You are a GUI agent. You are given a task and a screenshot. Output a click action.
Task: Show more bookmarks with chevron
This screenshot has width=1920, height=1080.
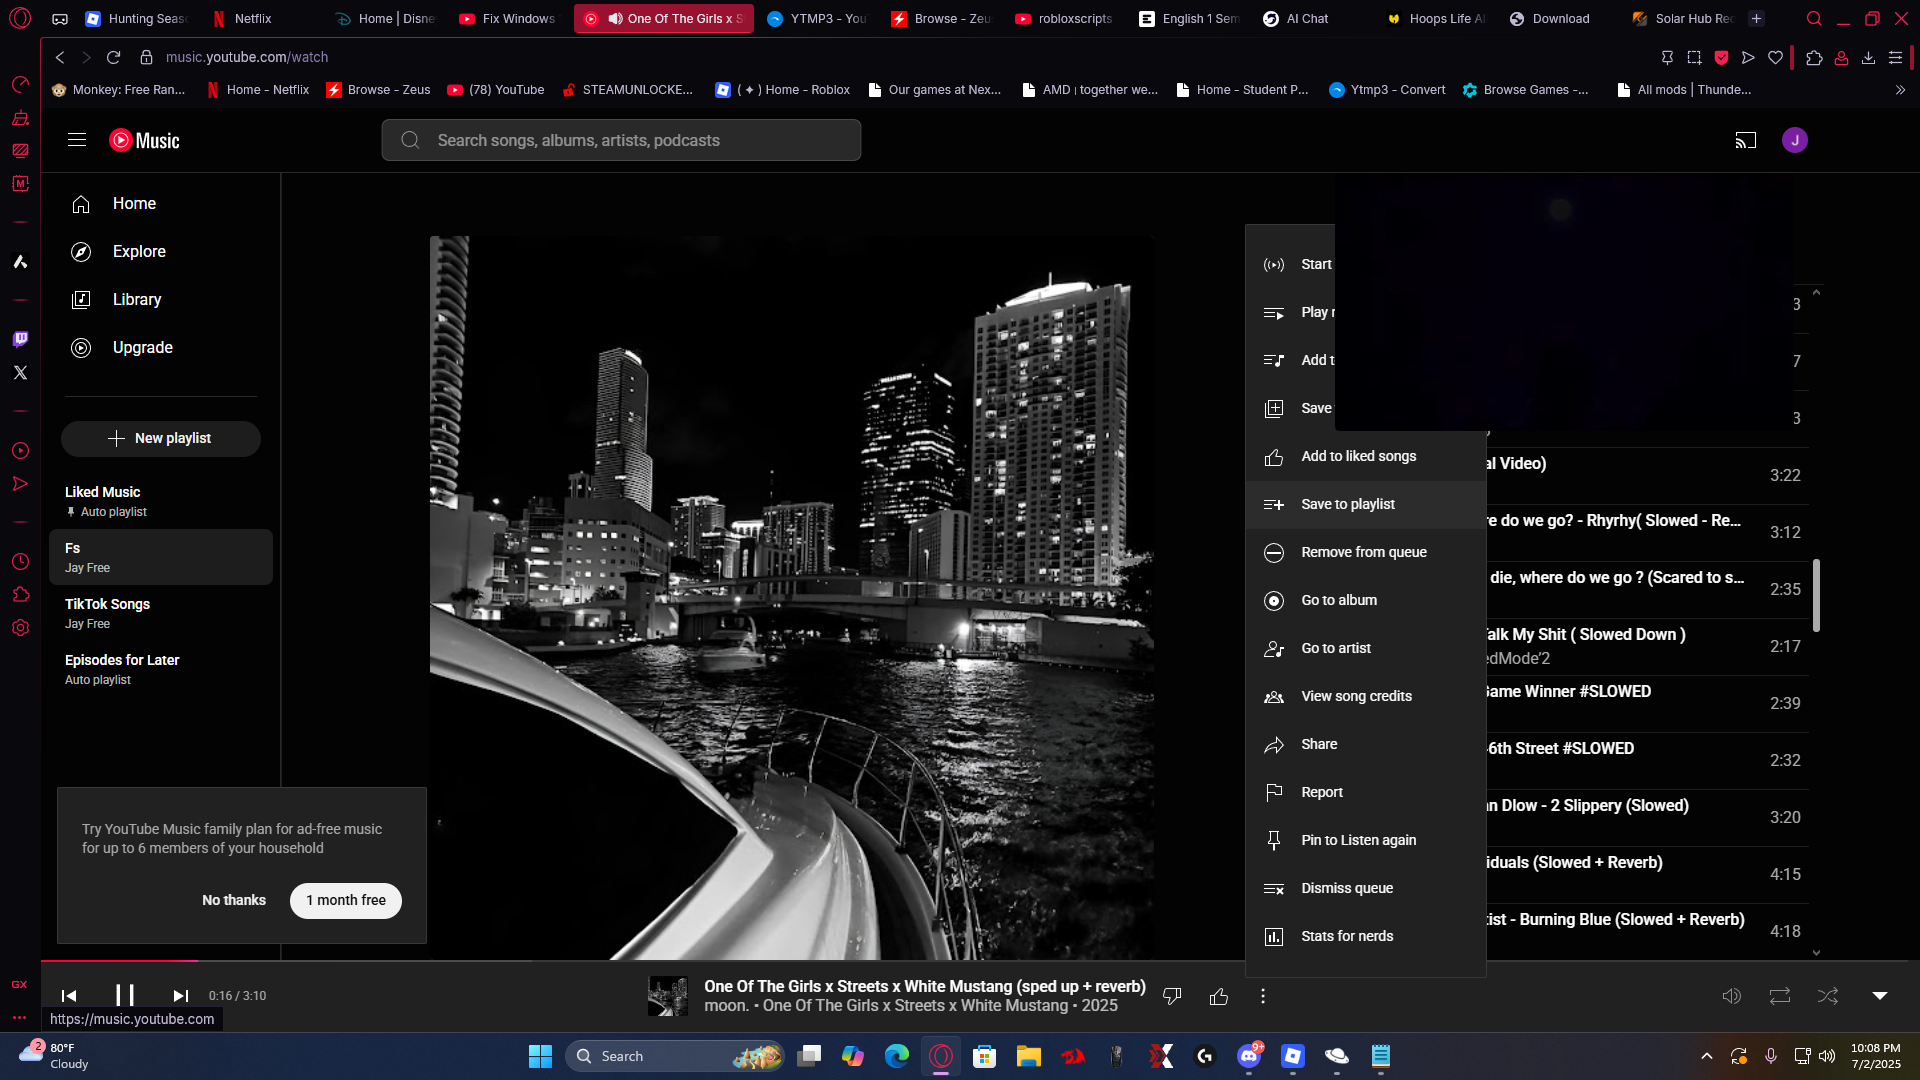tap(1900, 90)
